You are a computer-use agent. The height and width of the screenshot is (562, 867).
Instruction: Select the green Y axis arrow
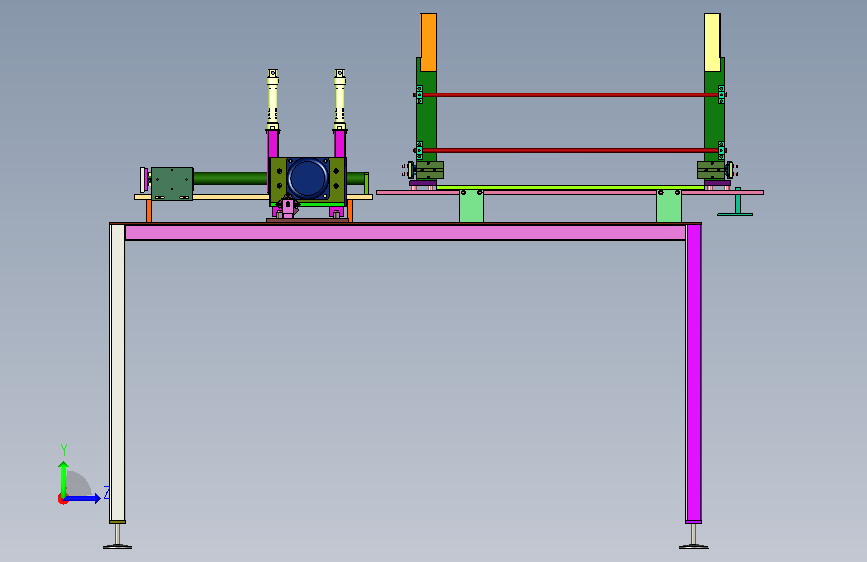[x=64, y=480]
